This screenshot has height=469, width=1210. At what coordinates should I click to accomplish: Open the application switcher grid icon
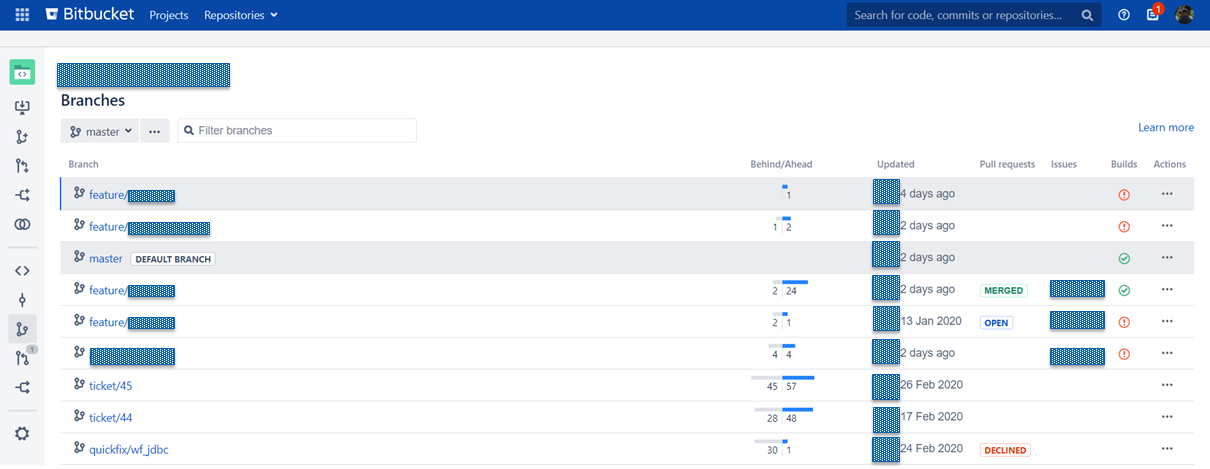[22, 15]
